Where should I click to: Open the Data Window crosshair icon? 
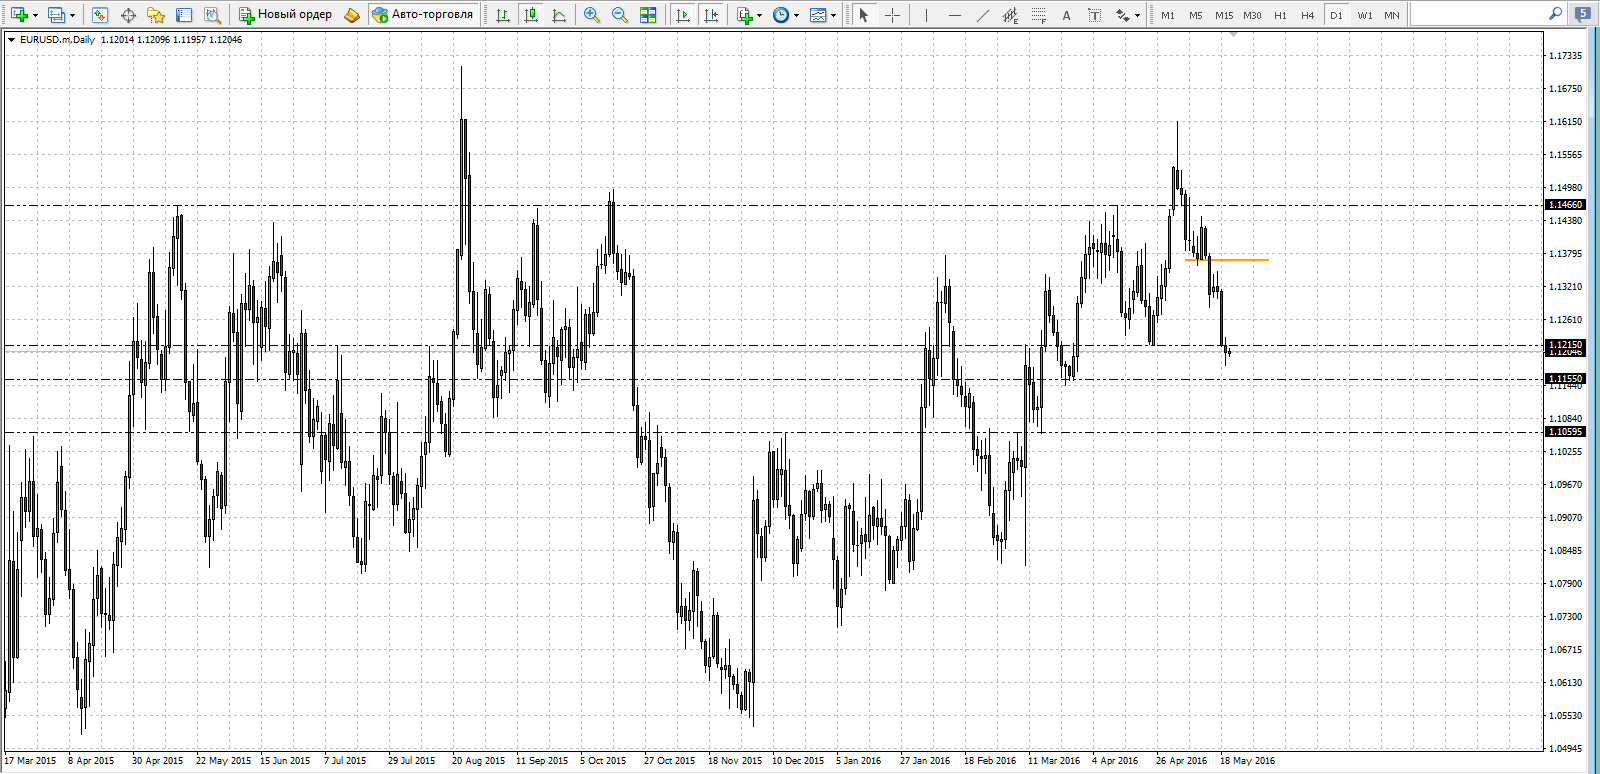tap(128, 15)
